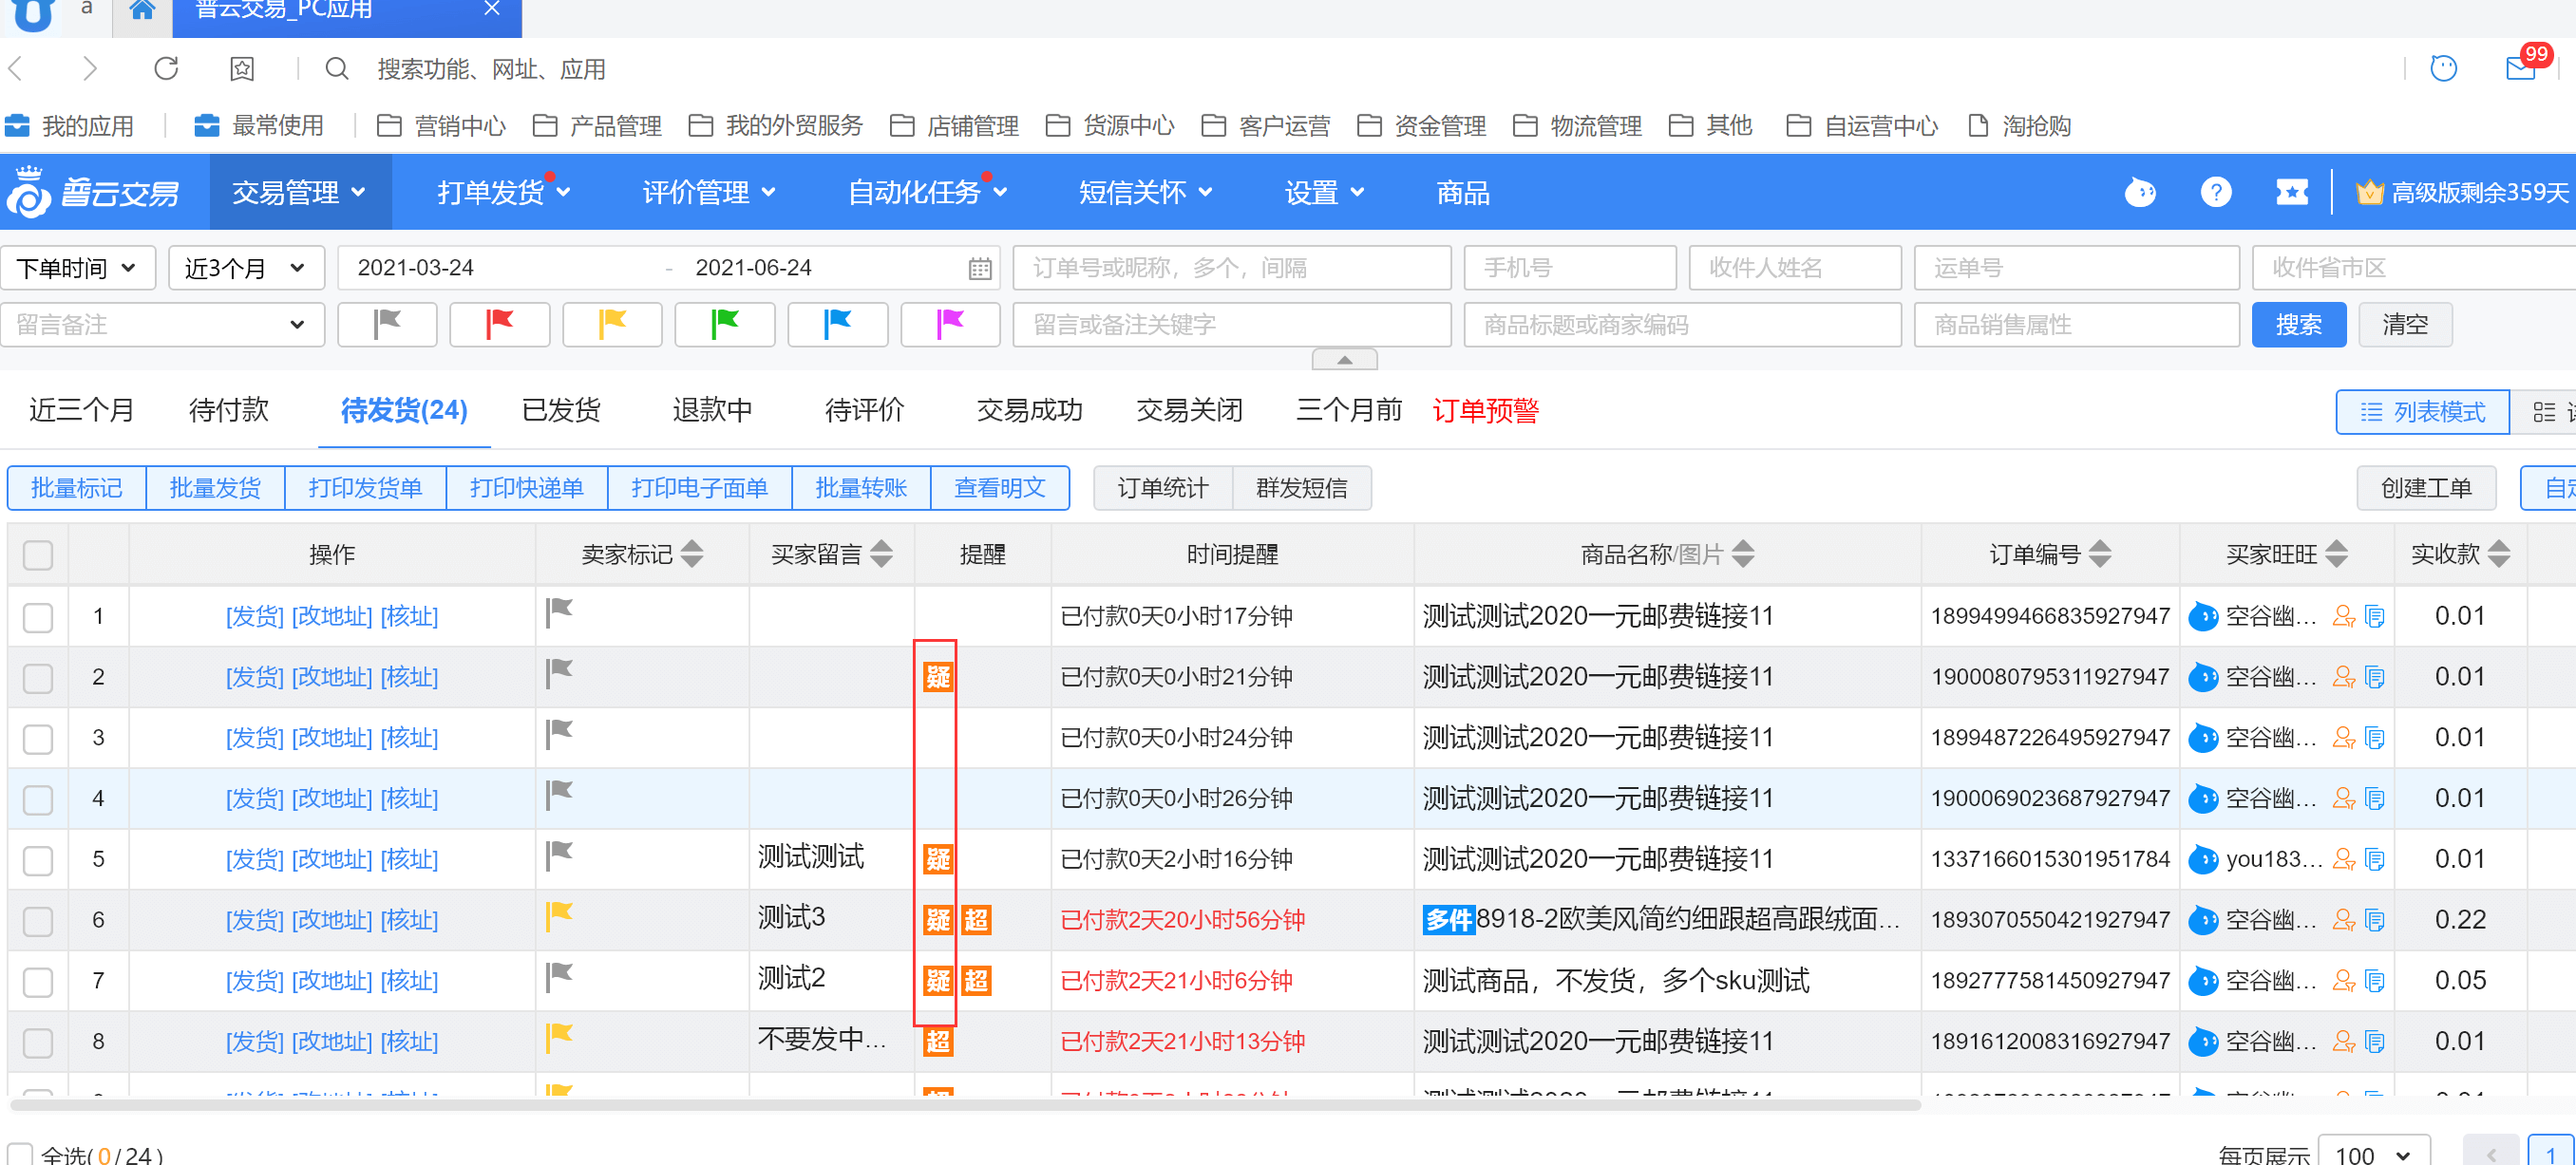Click the browser refresh icon

[166, 68]
